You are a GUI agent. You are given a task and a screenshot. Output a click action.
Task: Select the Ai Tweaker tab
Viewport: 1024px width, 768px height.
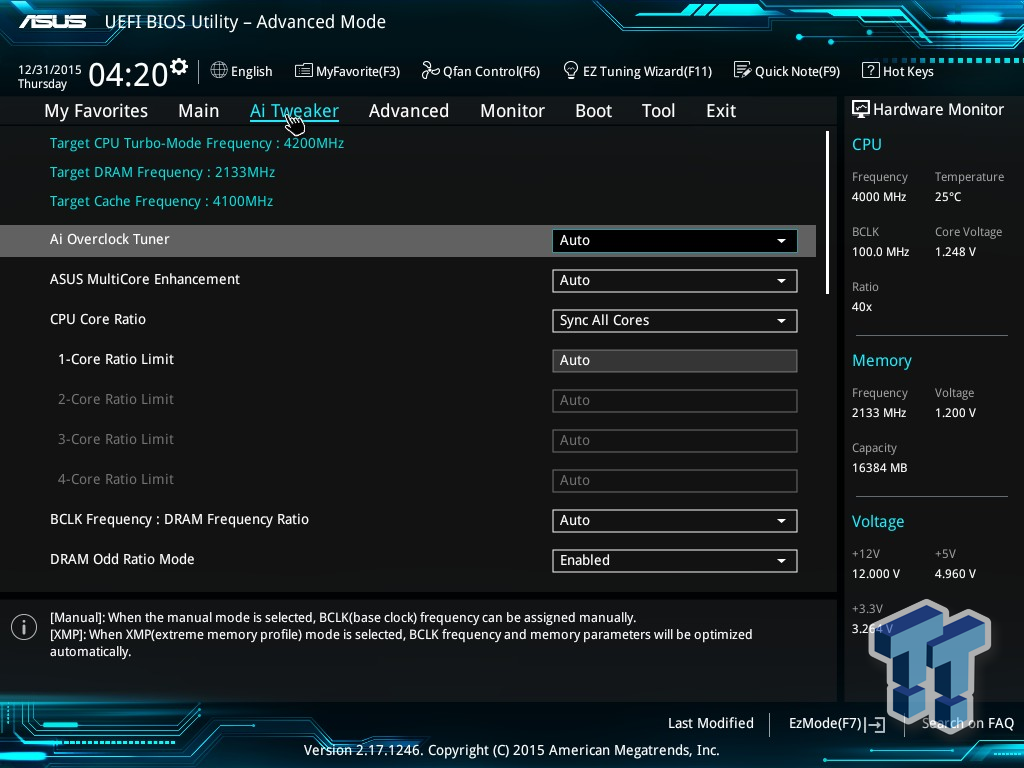[294, 111]
